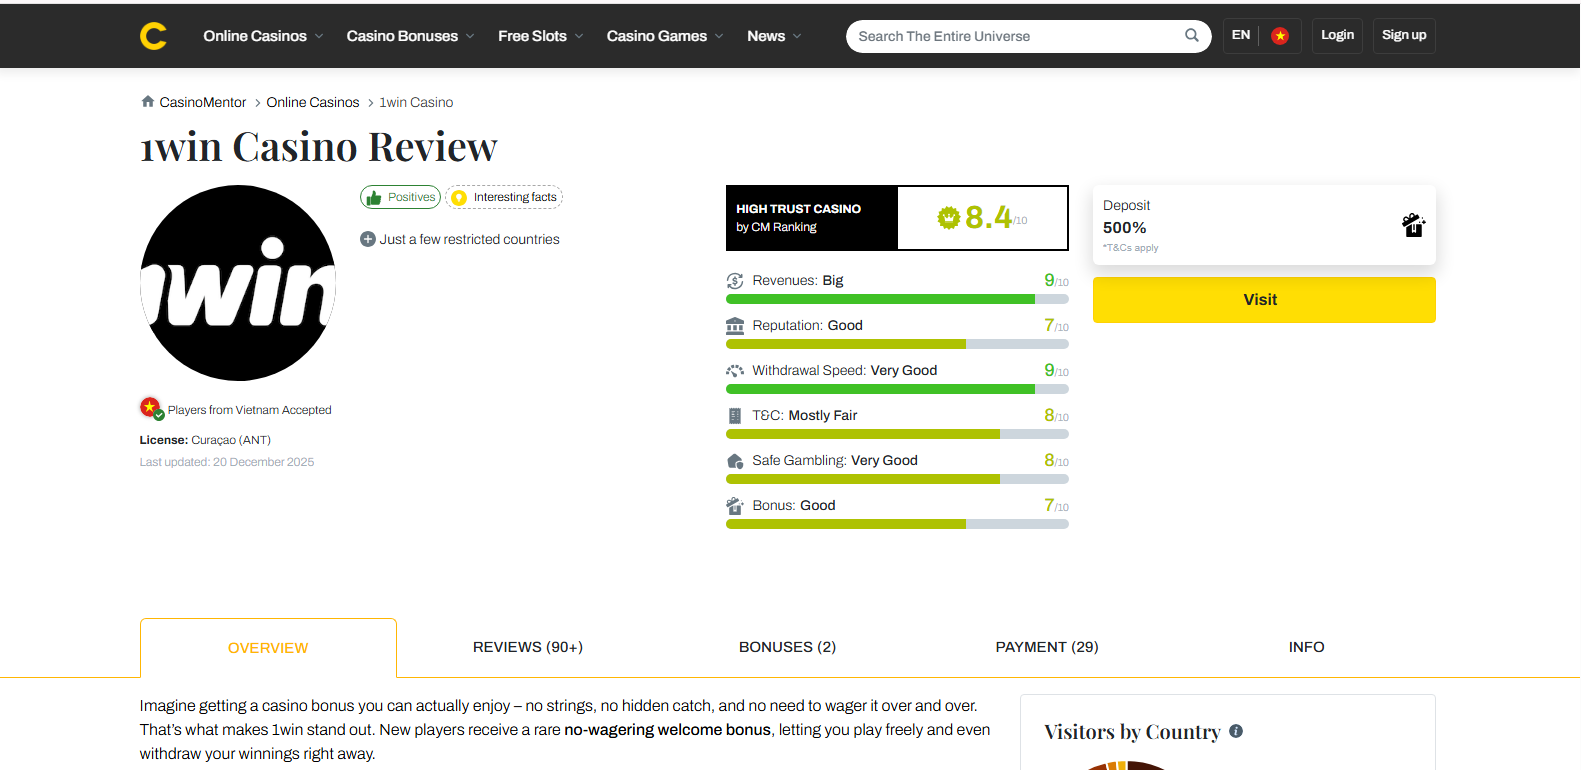Switch to the REVIEWS (90+) tab
This screenshot has width=1581, height=770.
click(x=528, y=647)
